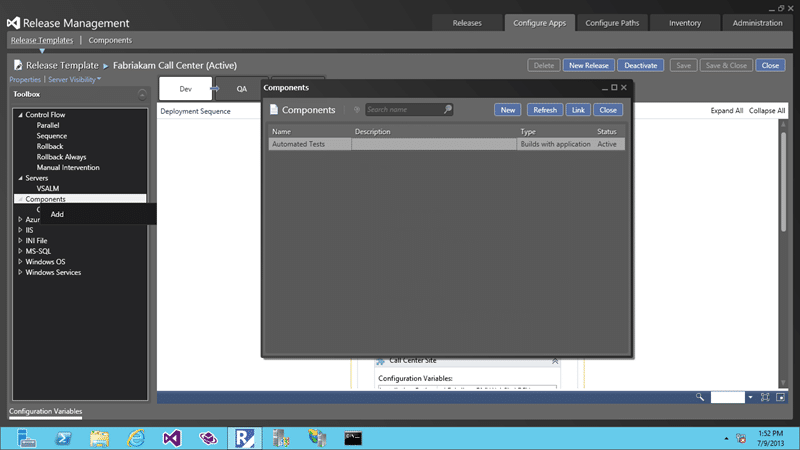Open the Components sub-navigation link

[110, 40]
